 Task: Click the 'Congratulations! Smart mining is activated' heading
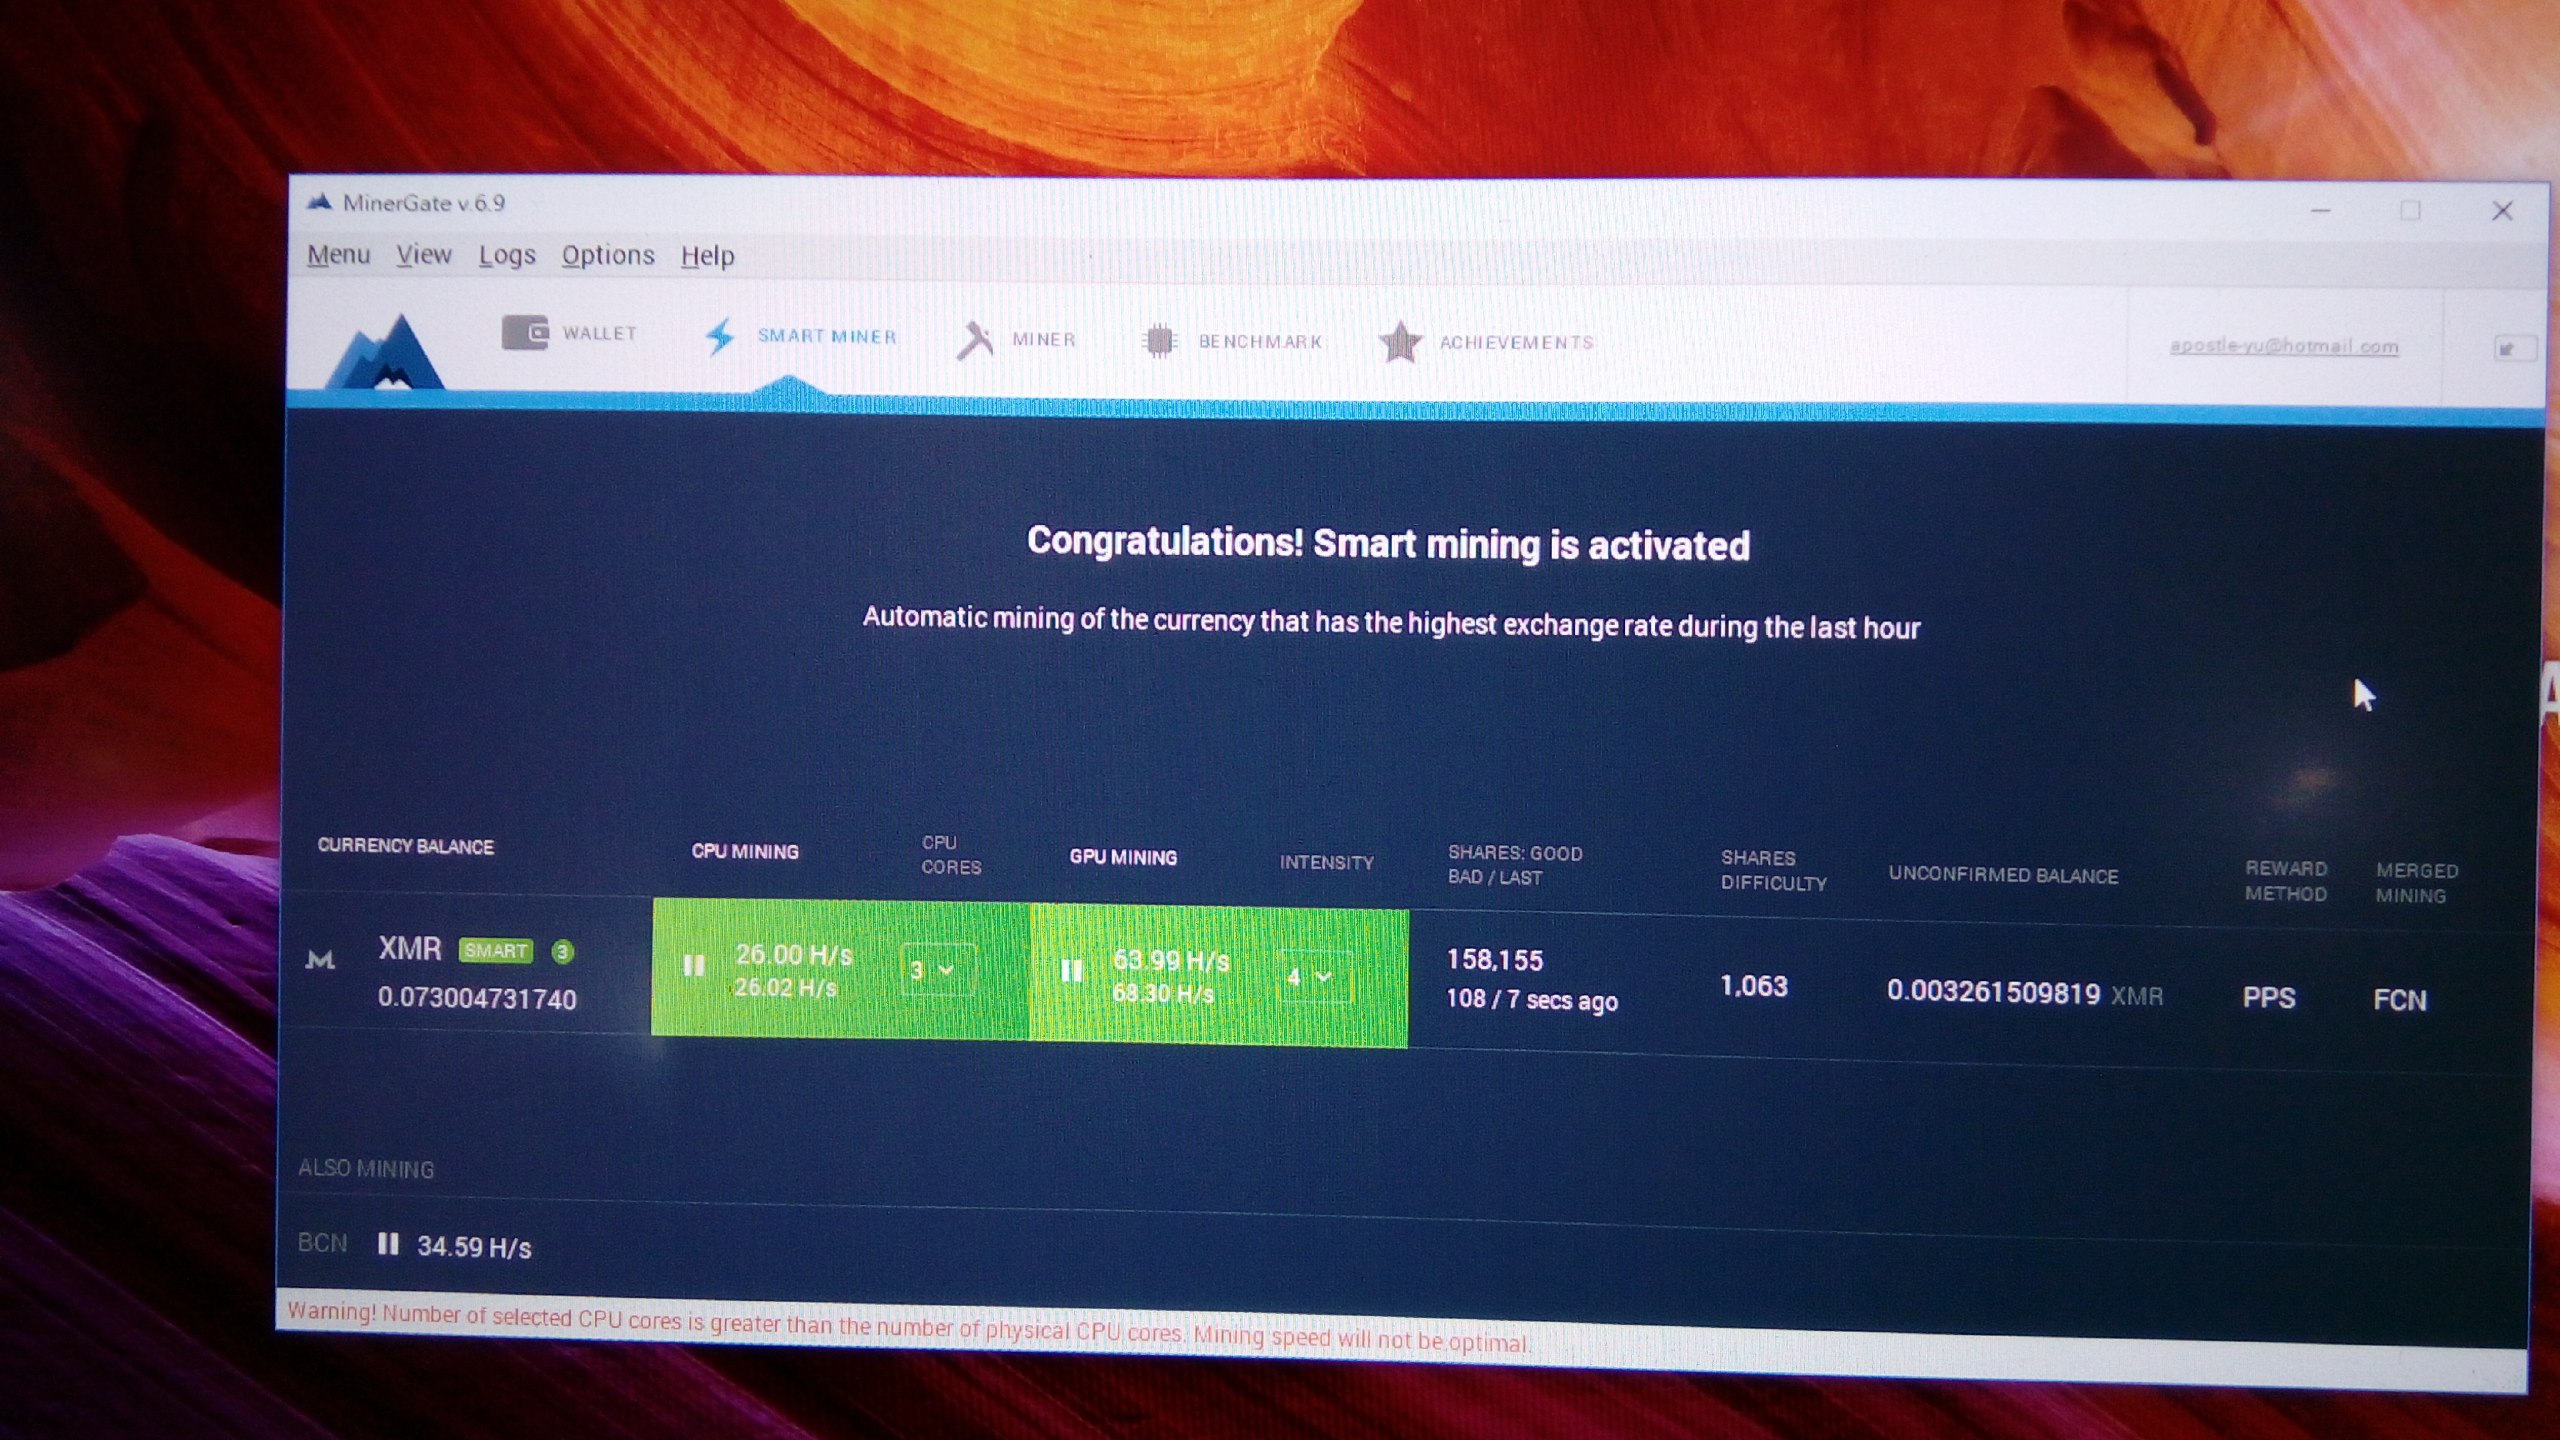pyautogui.click(x=1389, y=543)
